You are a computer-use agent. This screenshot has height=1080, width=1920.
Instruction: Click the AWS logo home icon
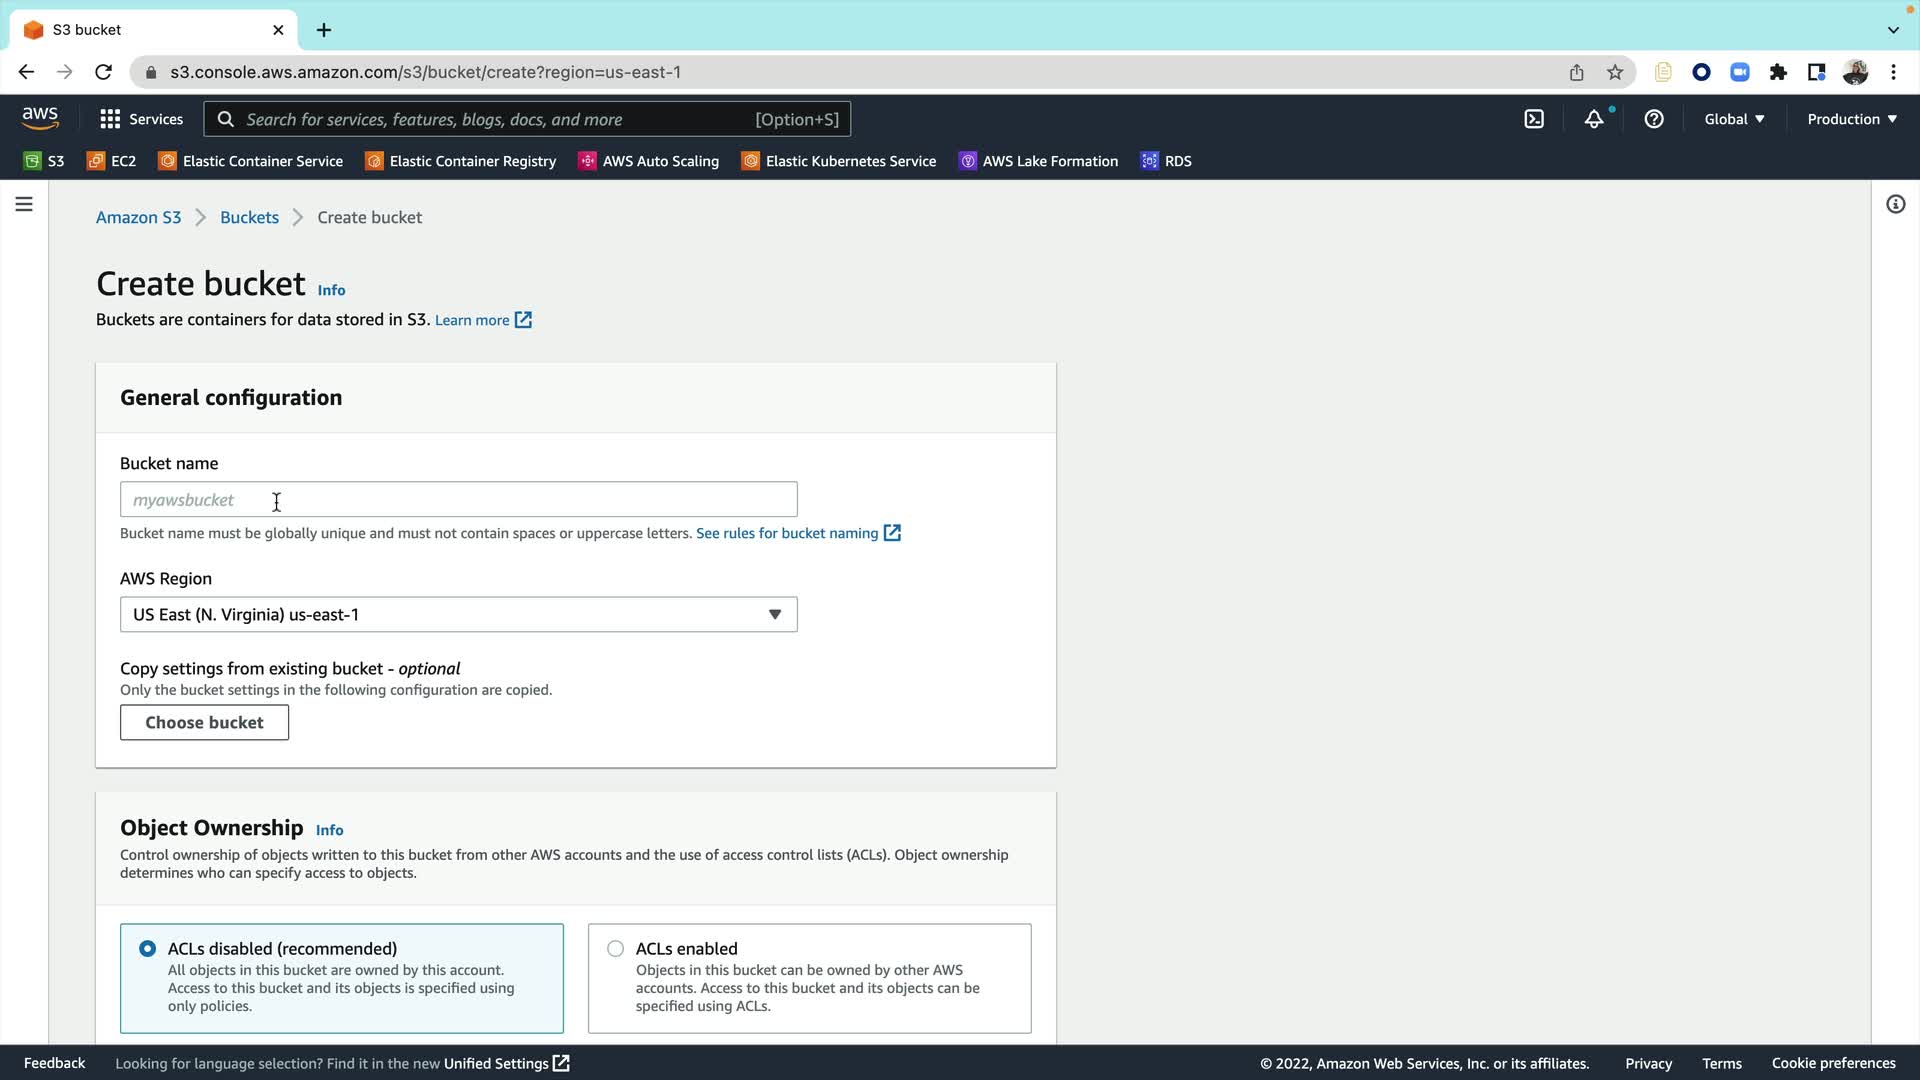[40, 118]
